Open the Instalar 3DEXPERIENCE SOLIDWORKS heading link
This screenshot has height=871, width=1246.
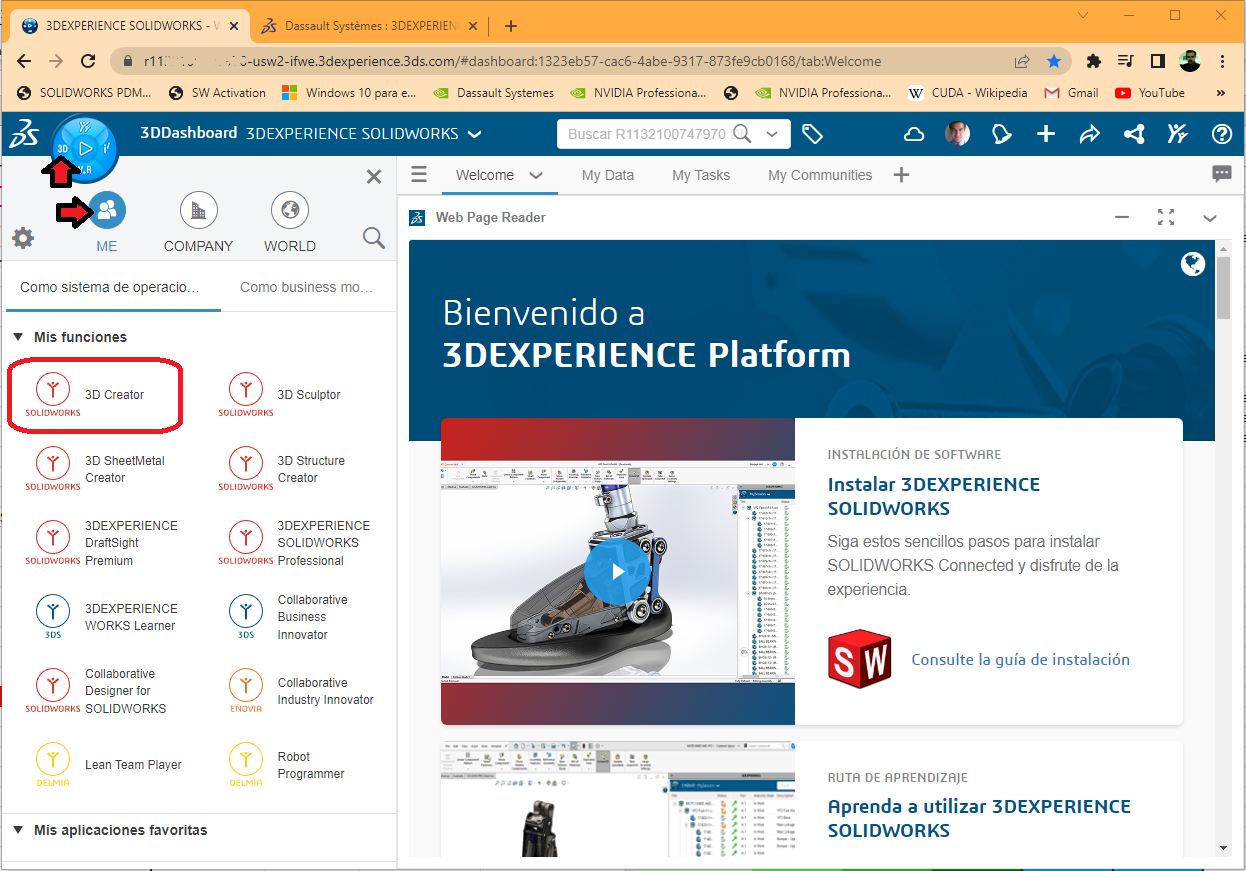(934, 496)
